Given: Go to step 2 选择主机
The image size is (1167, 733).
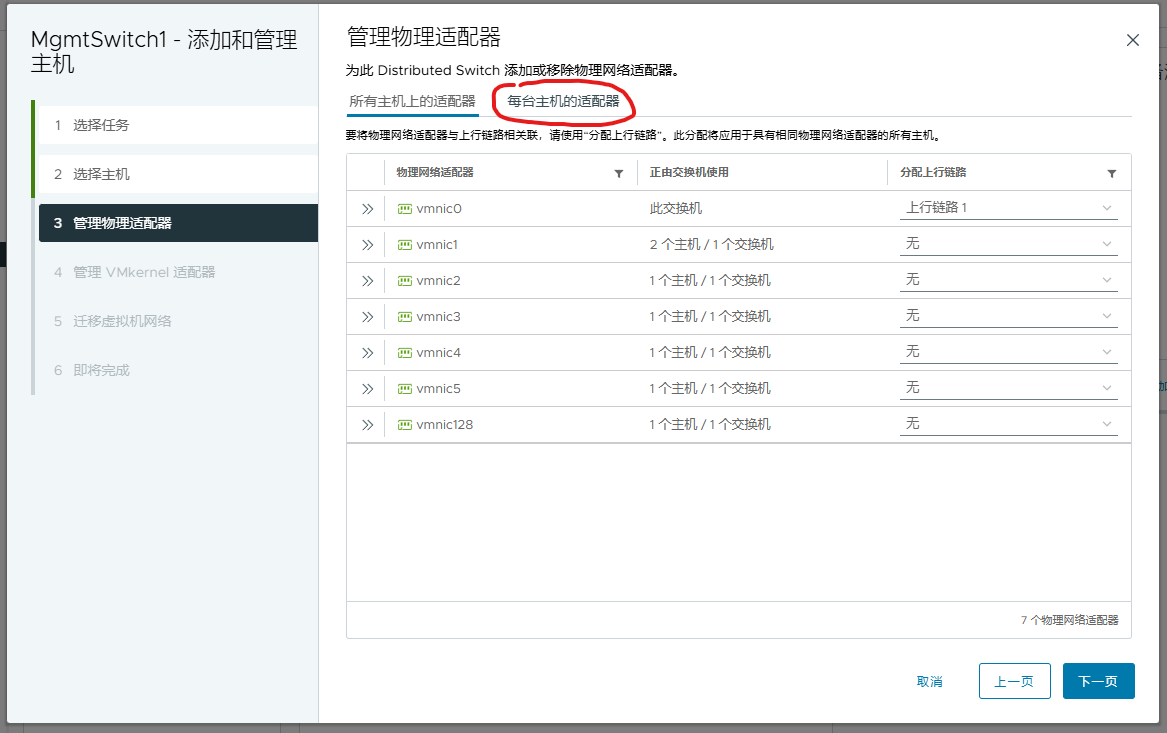Looking at the screenshot, I should click(178, 174).
